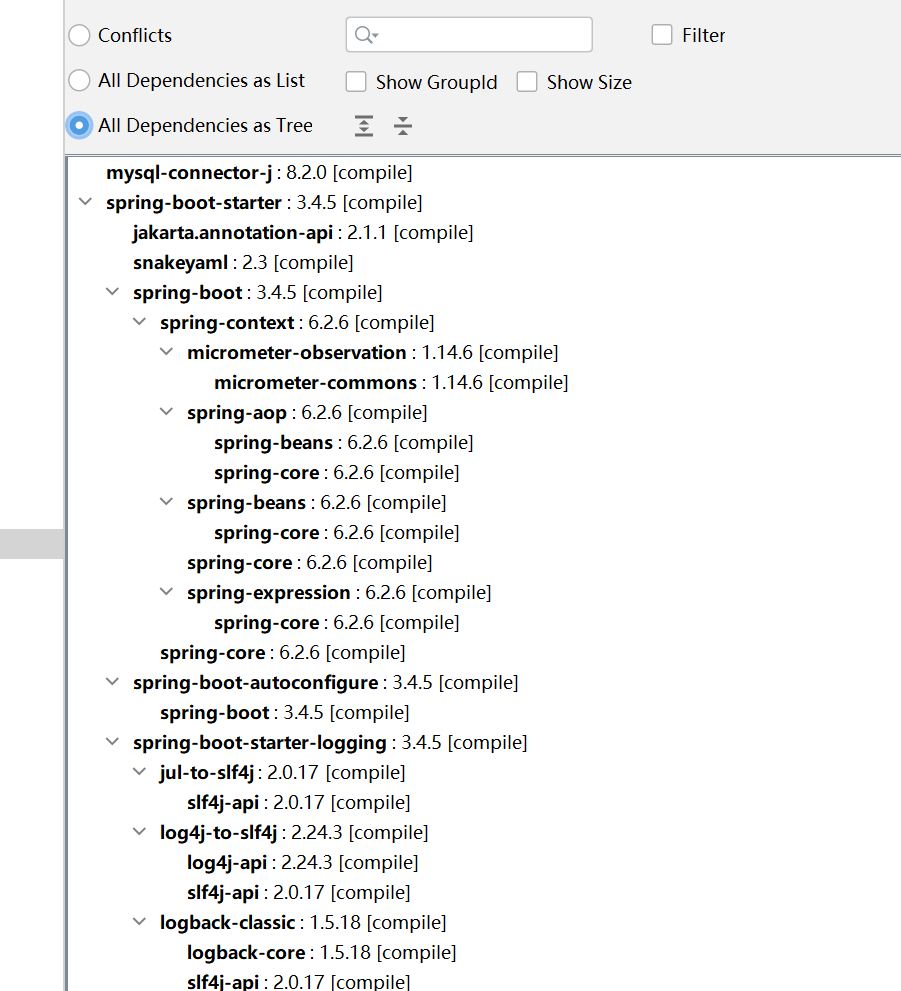The width and height of the screenshot is (901, 991).
Task: Collapse the logback-classic node
Action: click(x=140, y=922)
